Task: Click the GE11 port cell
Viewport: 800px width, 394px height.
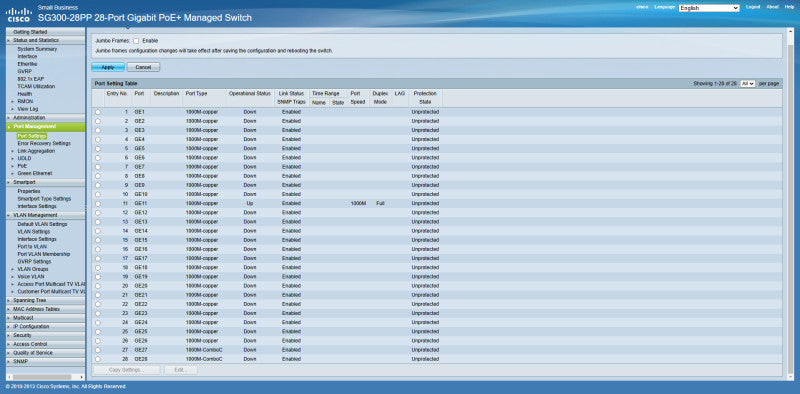Action: pyautogui.click(x=141, y=203)
